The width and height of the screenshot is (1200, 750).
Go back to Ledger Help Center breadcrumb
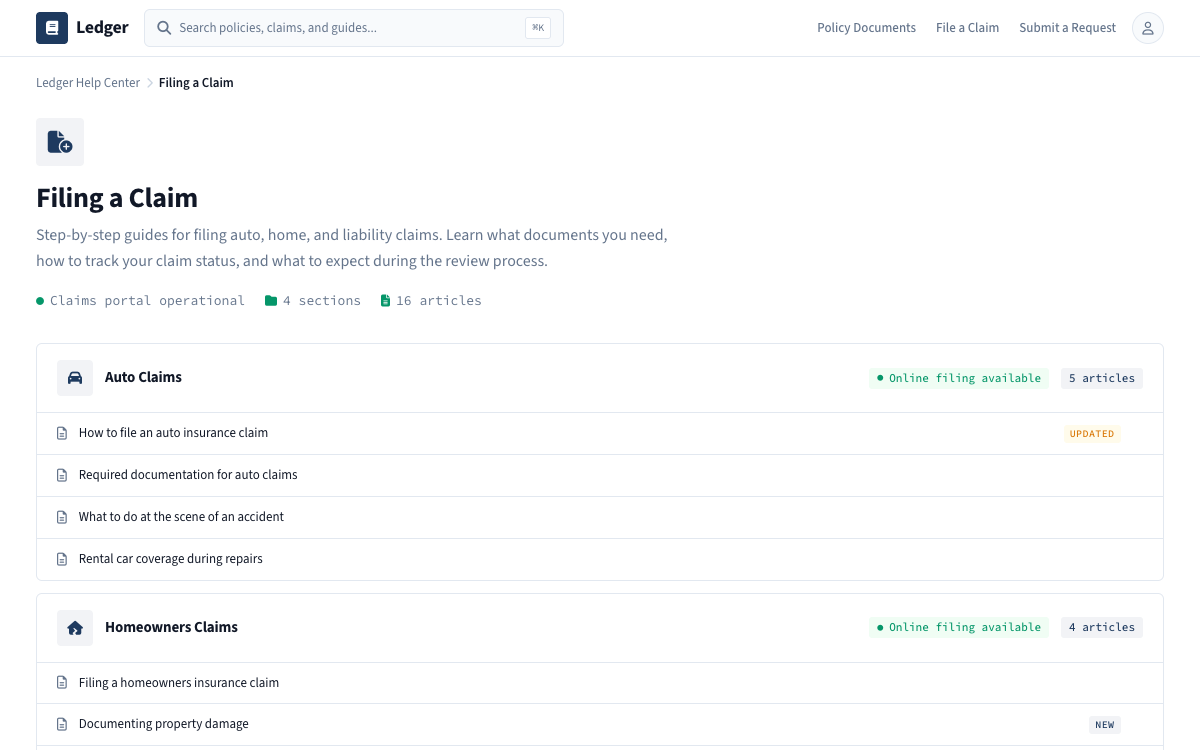[88, 83]
